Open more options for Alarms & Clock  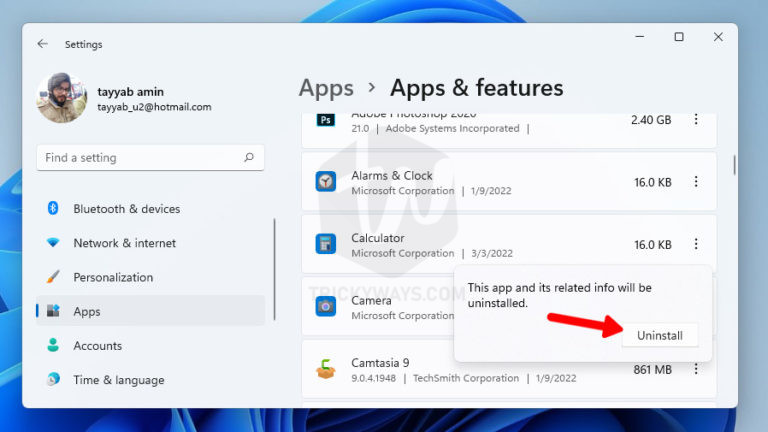point(696,182)
